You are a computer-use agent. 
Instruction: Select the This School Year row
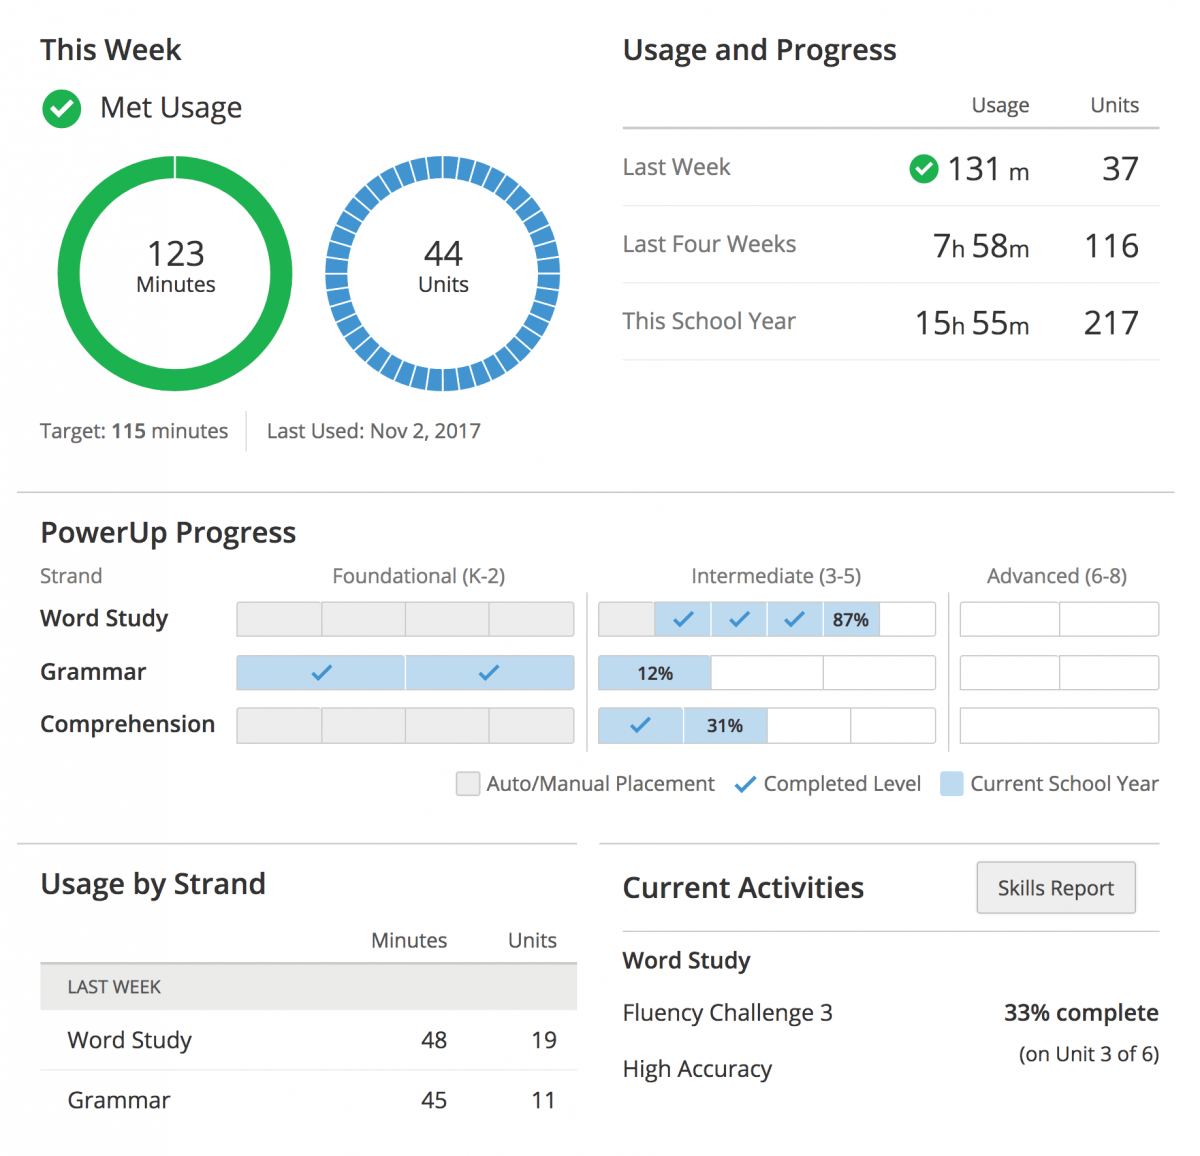pyautogui.click(x=890, y=322)
